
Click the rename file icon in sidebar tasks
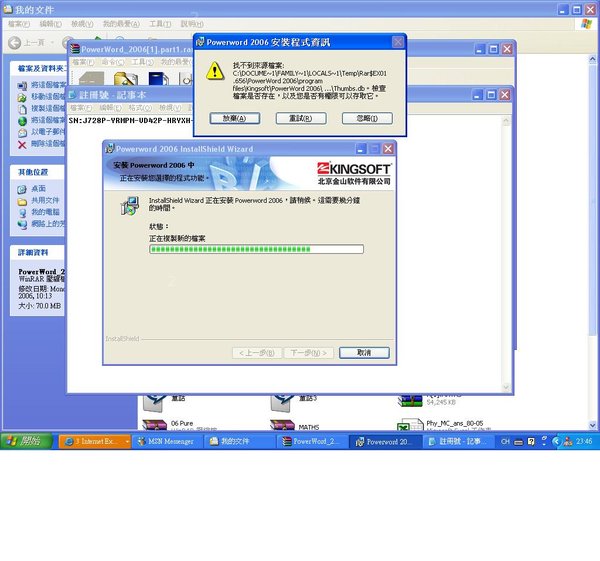[22, 85]
